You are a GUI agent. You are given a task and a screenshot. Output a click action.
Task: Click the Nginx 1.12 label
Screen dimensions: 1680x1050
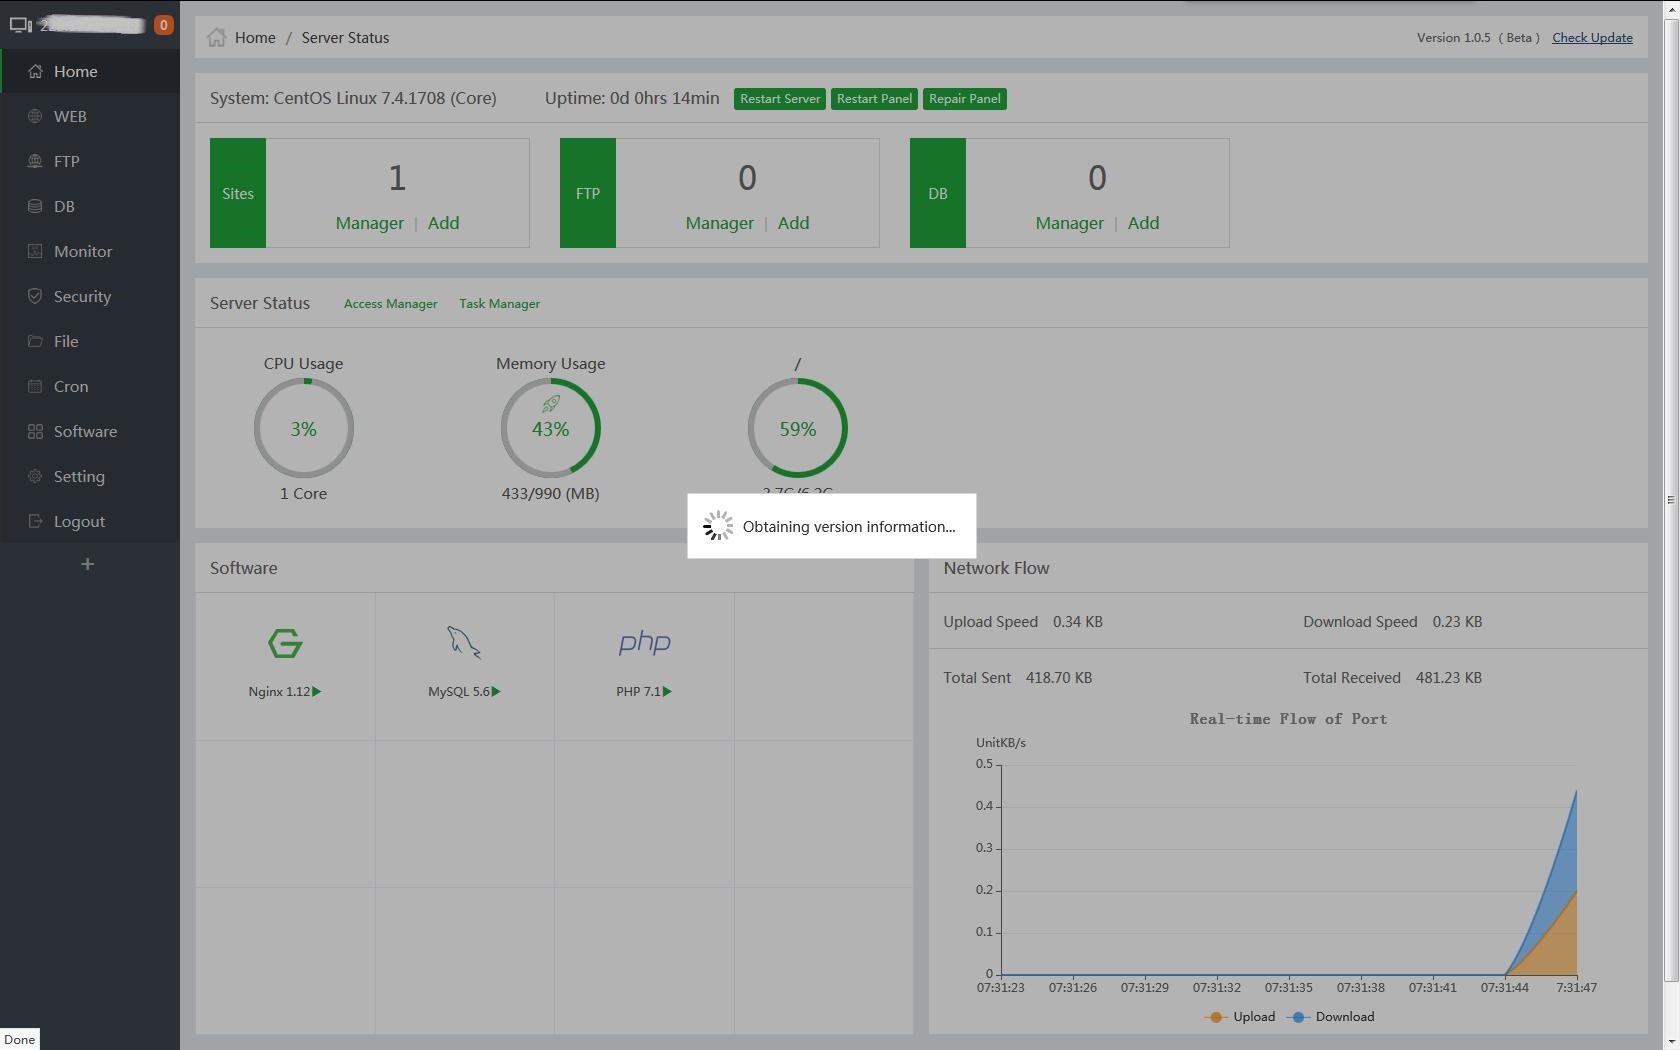[x=279, y=692]
